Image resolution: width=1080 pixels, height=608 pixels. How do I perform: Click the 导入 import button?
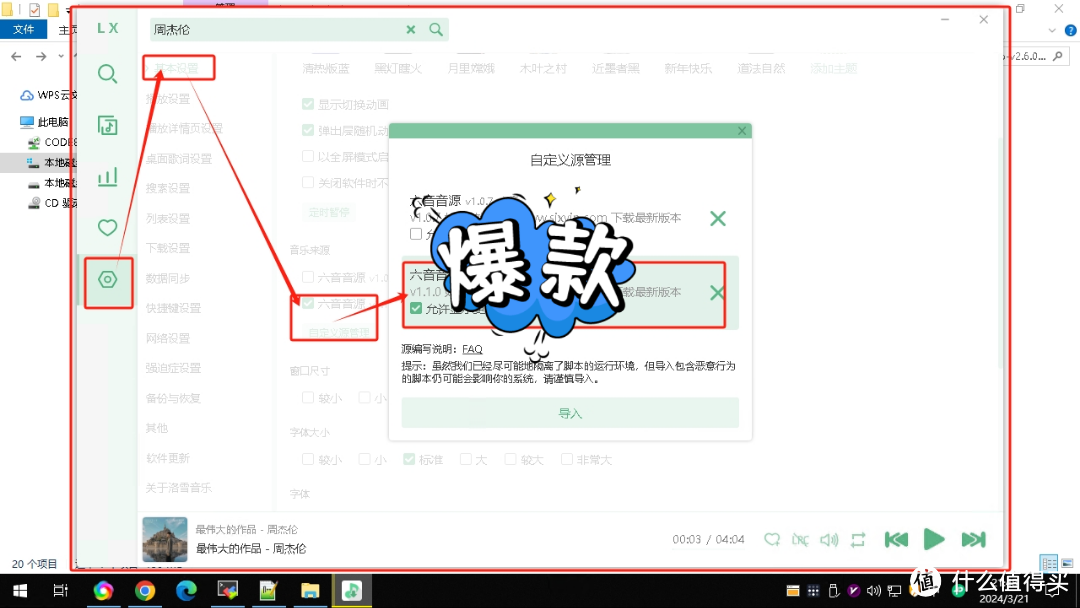pyautogui.click(x=570, y=413)
